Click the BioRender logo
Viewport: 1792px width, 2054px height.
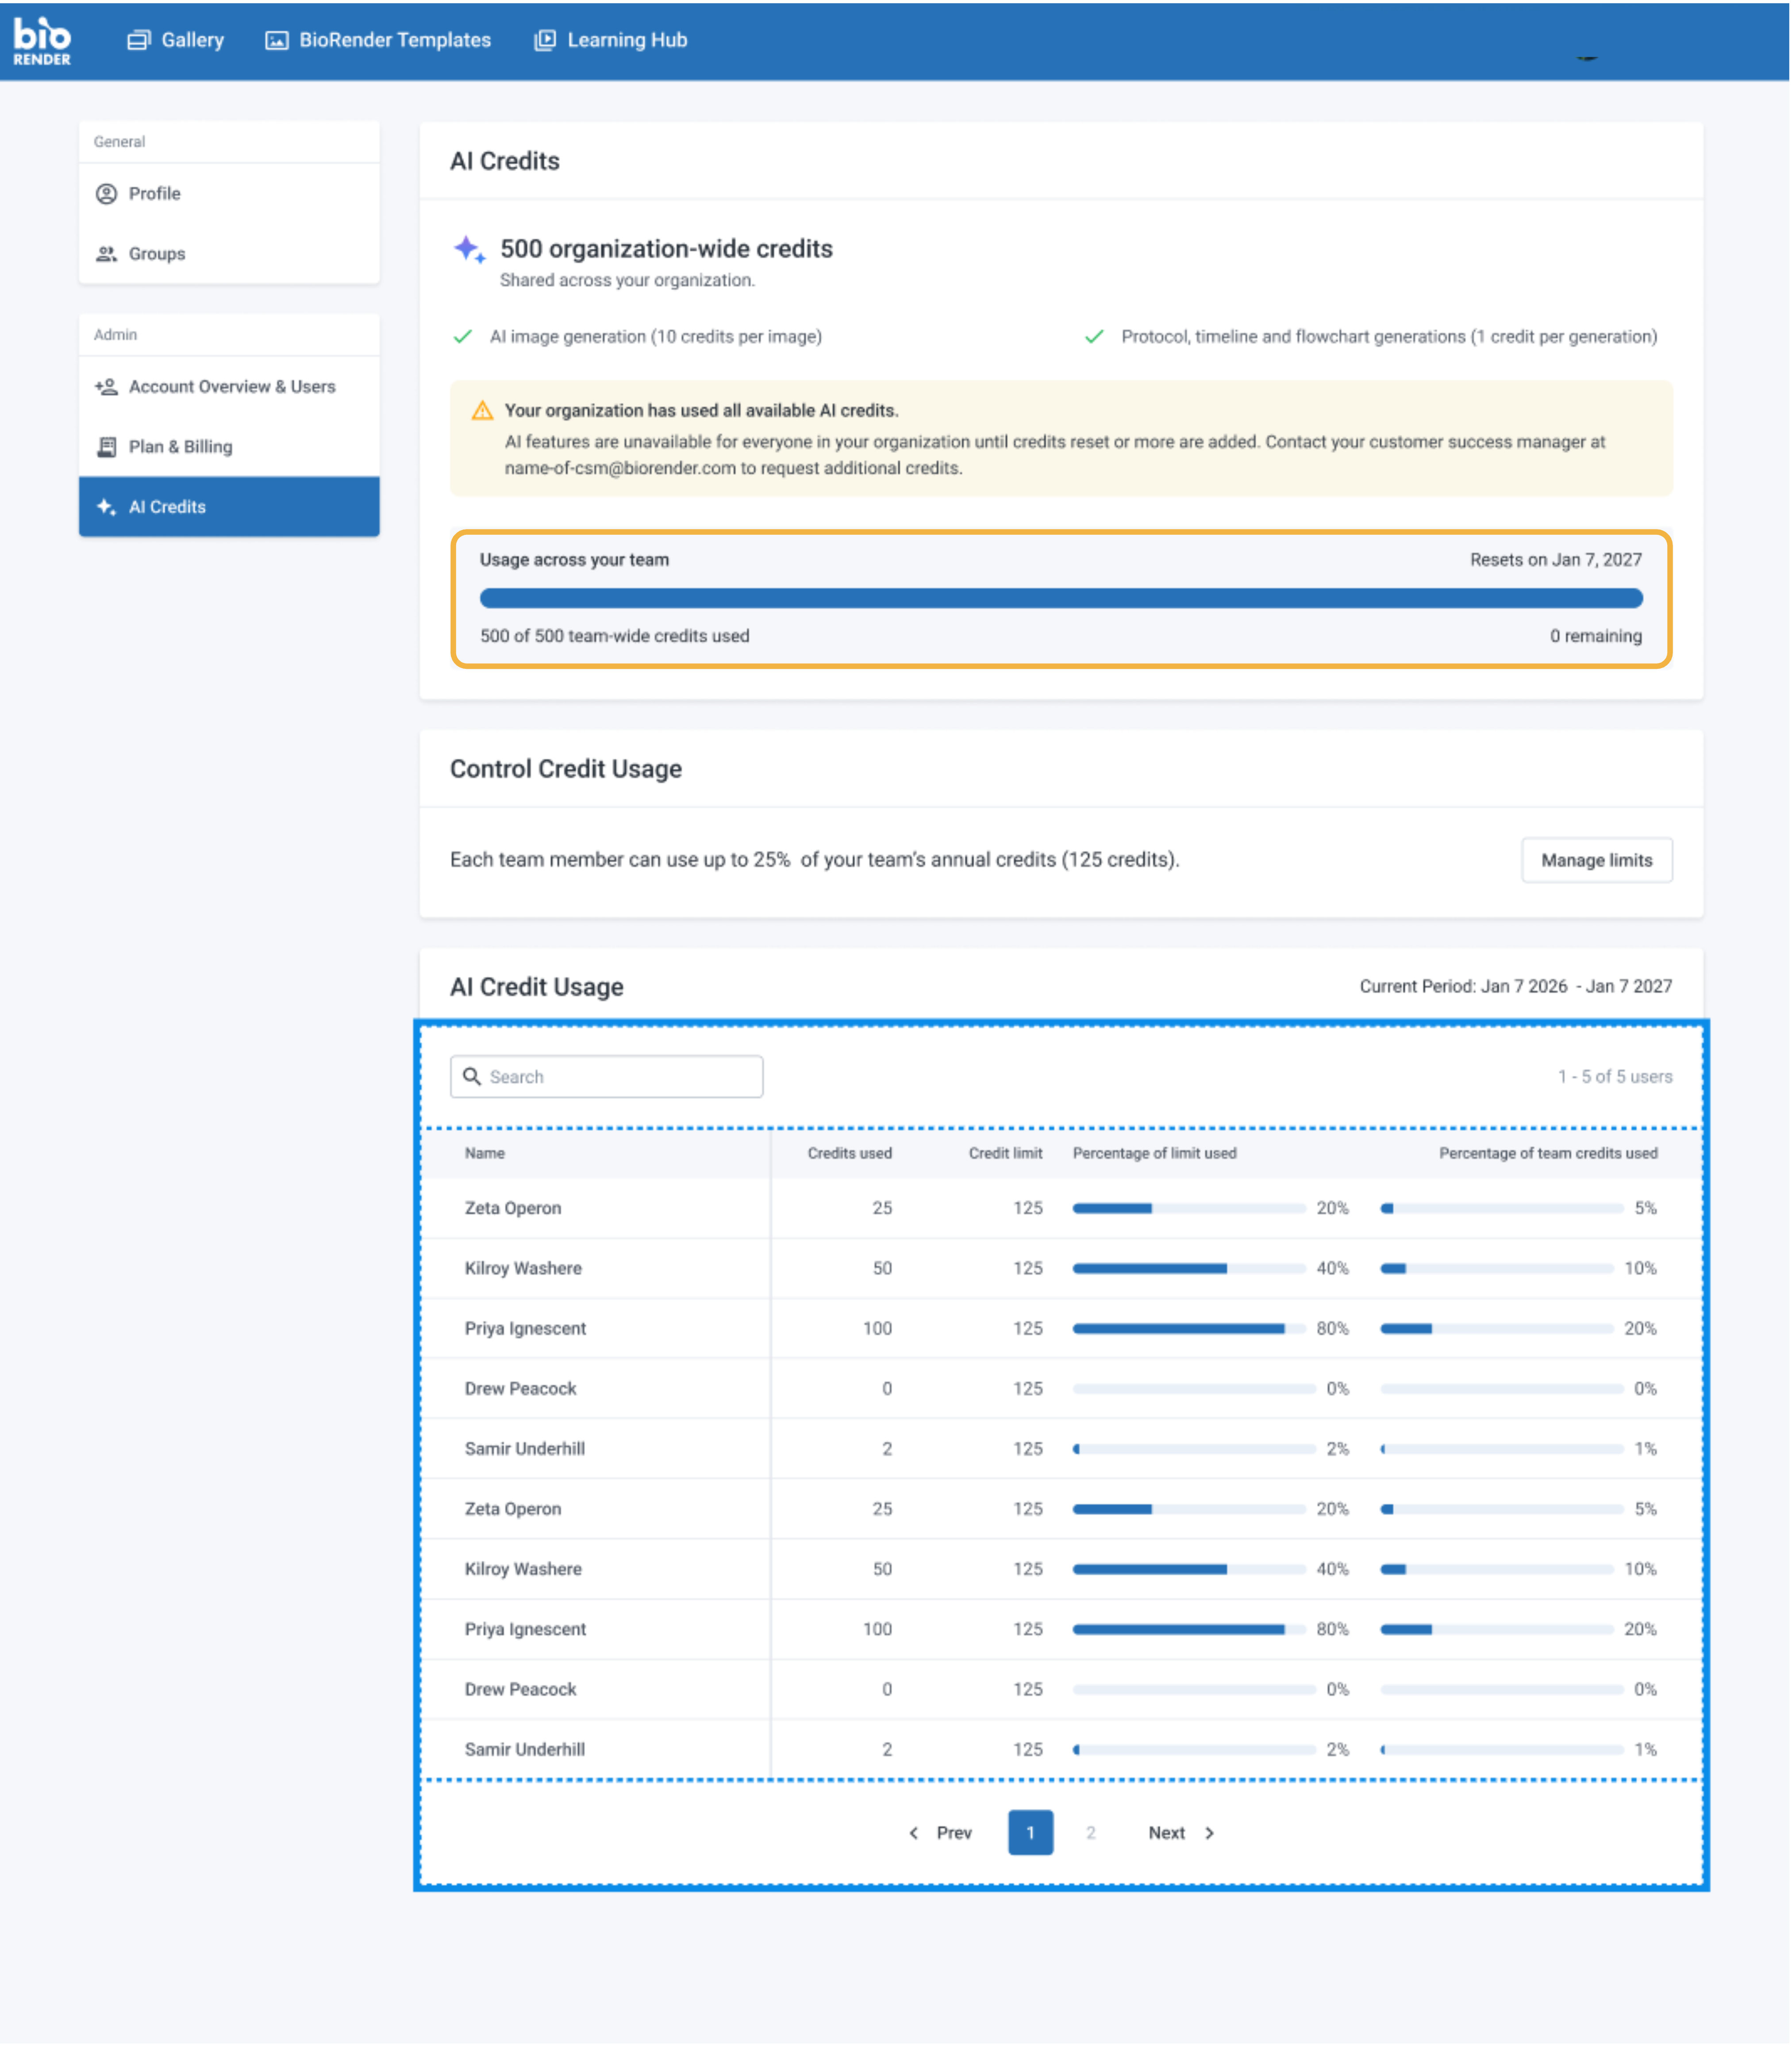(x=42, y=40)
